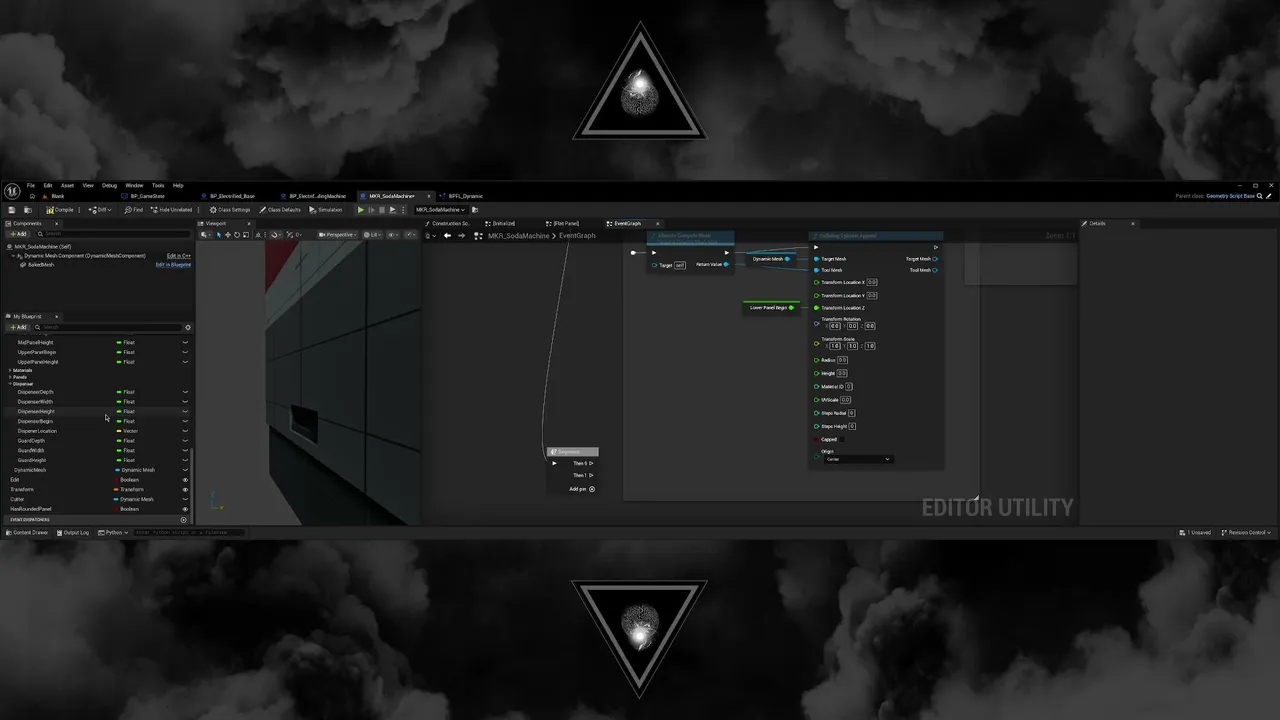This screenshot has width=1280, height=720.
Task: Toggle closed-eye visibility for MidPanelHeight variable
Action: 185,343
